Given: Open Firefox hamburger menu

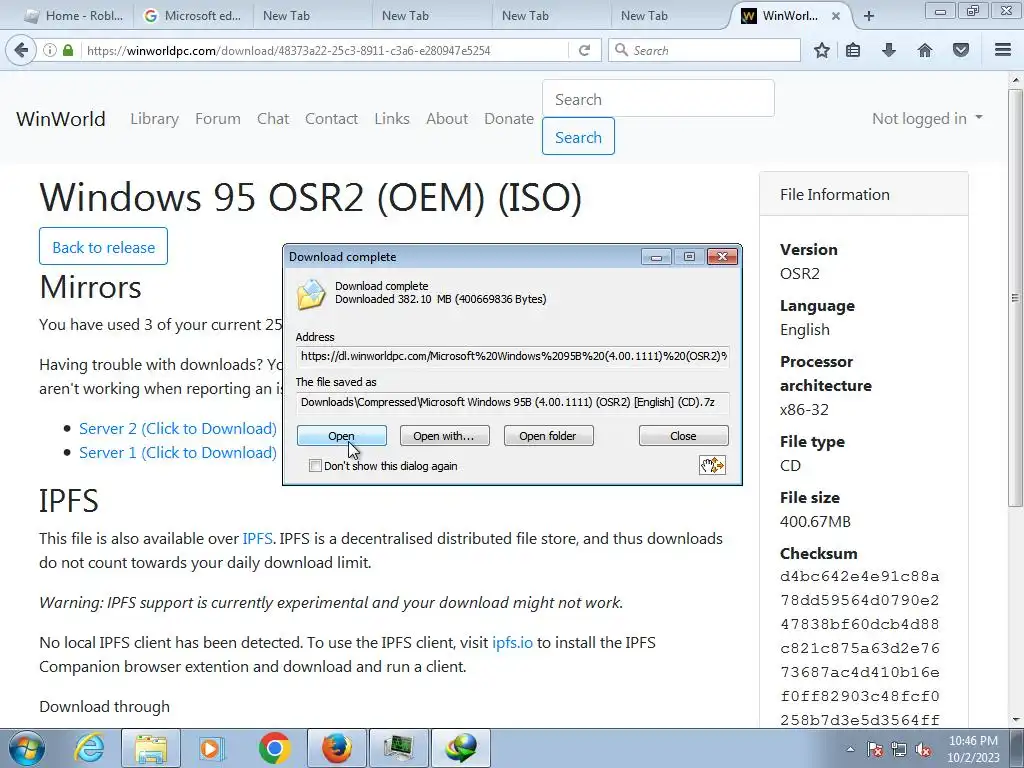Looking at the screenshot, I should (x=1003, y=50).
